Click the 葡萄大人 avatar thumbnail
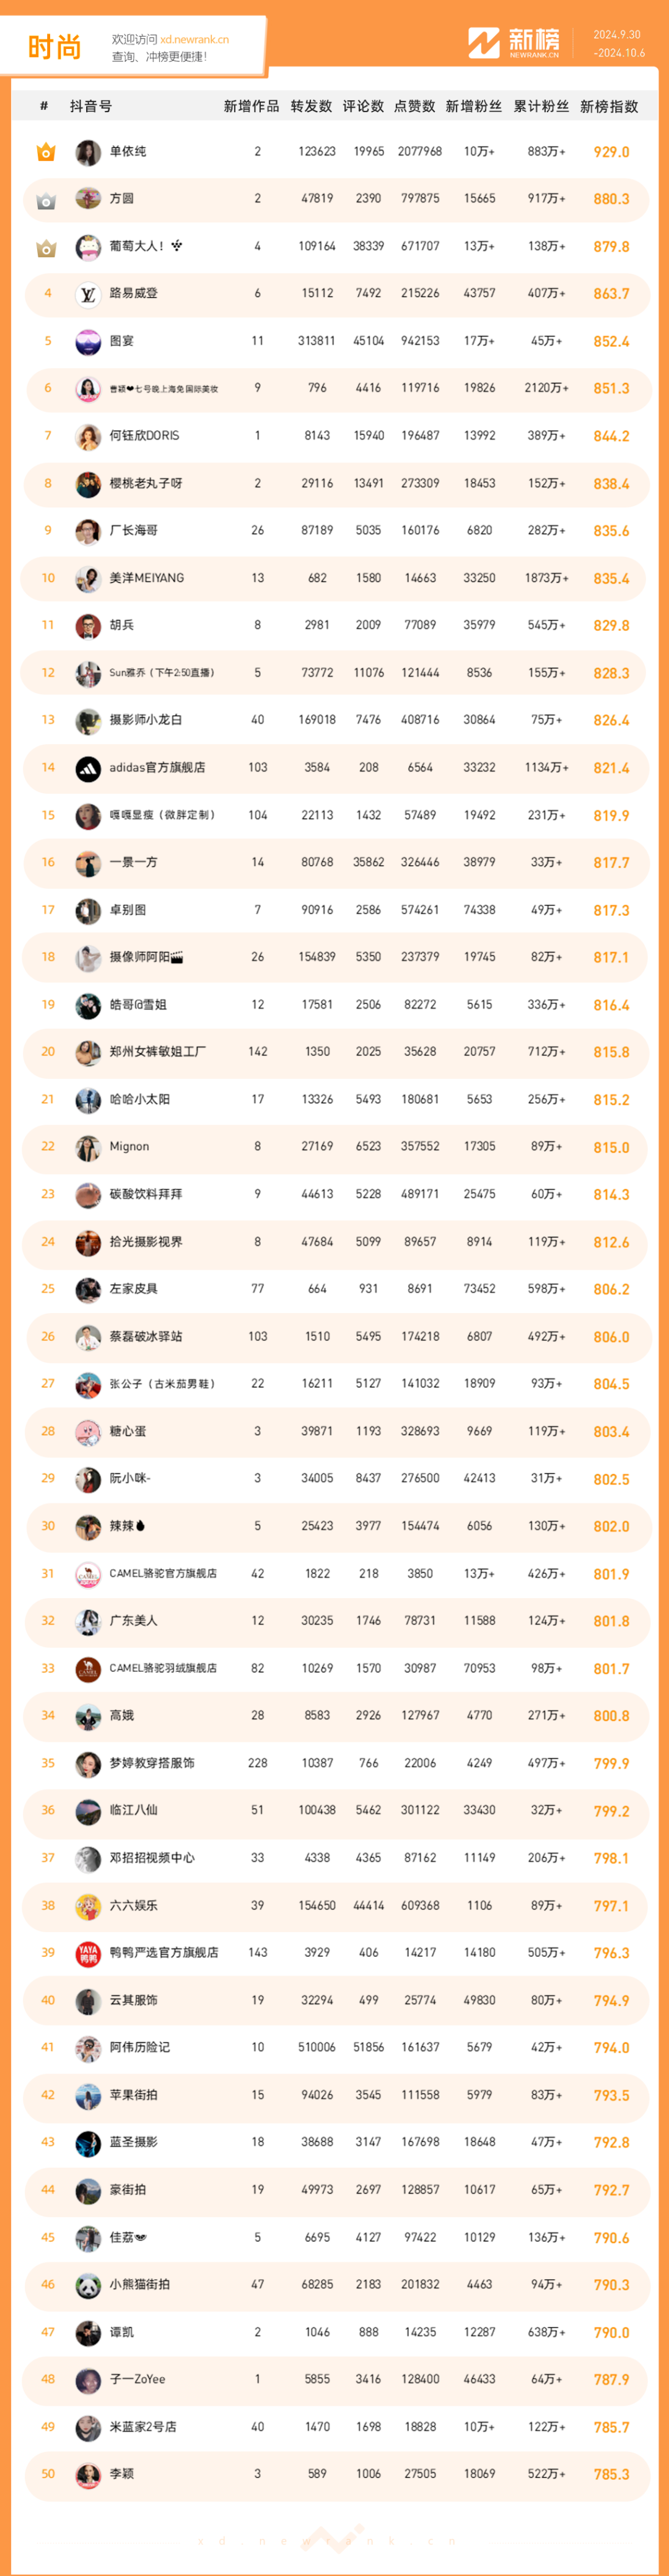 coord(88,247)
